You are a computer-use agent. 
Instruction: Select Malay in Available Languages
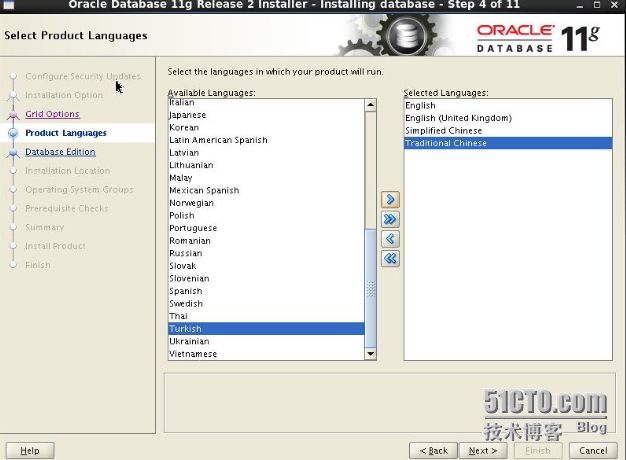[x=266, y=178]
